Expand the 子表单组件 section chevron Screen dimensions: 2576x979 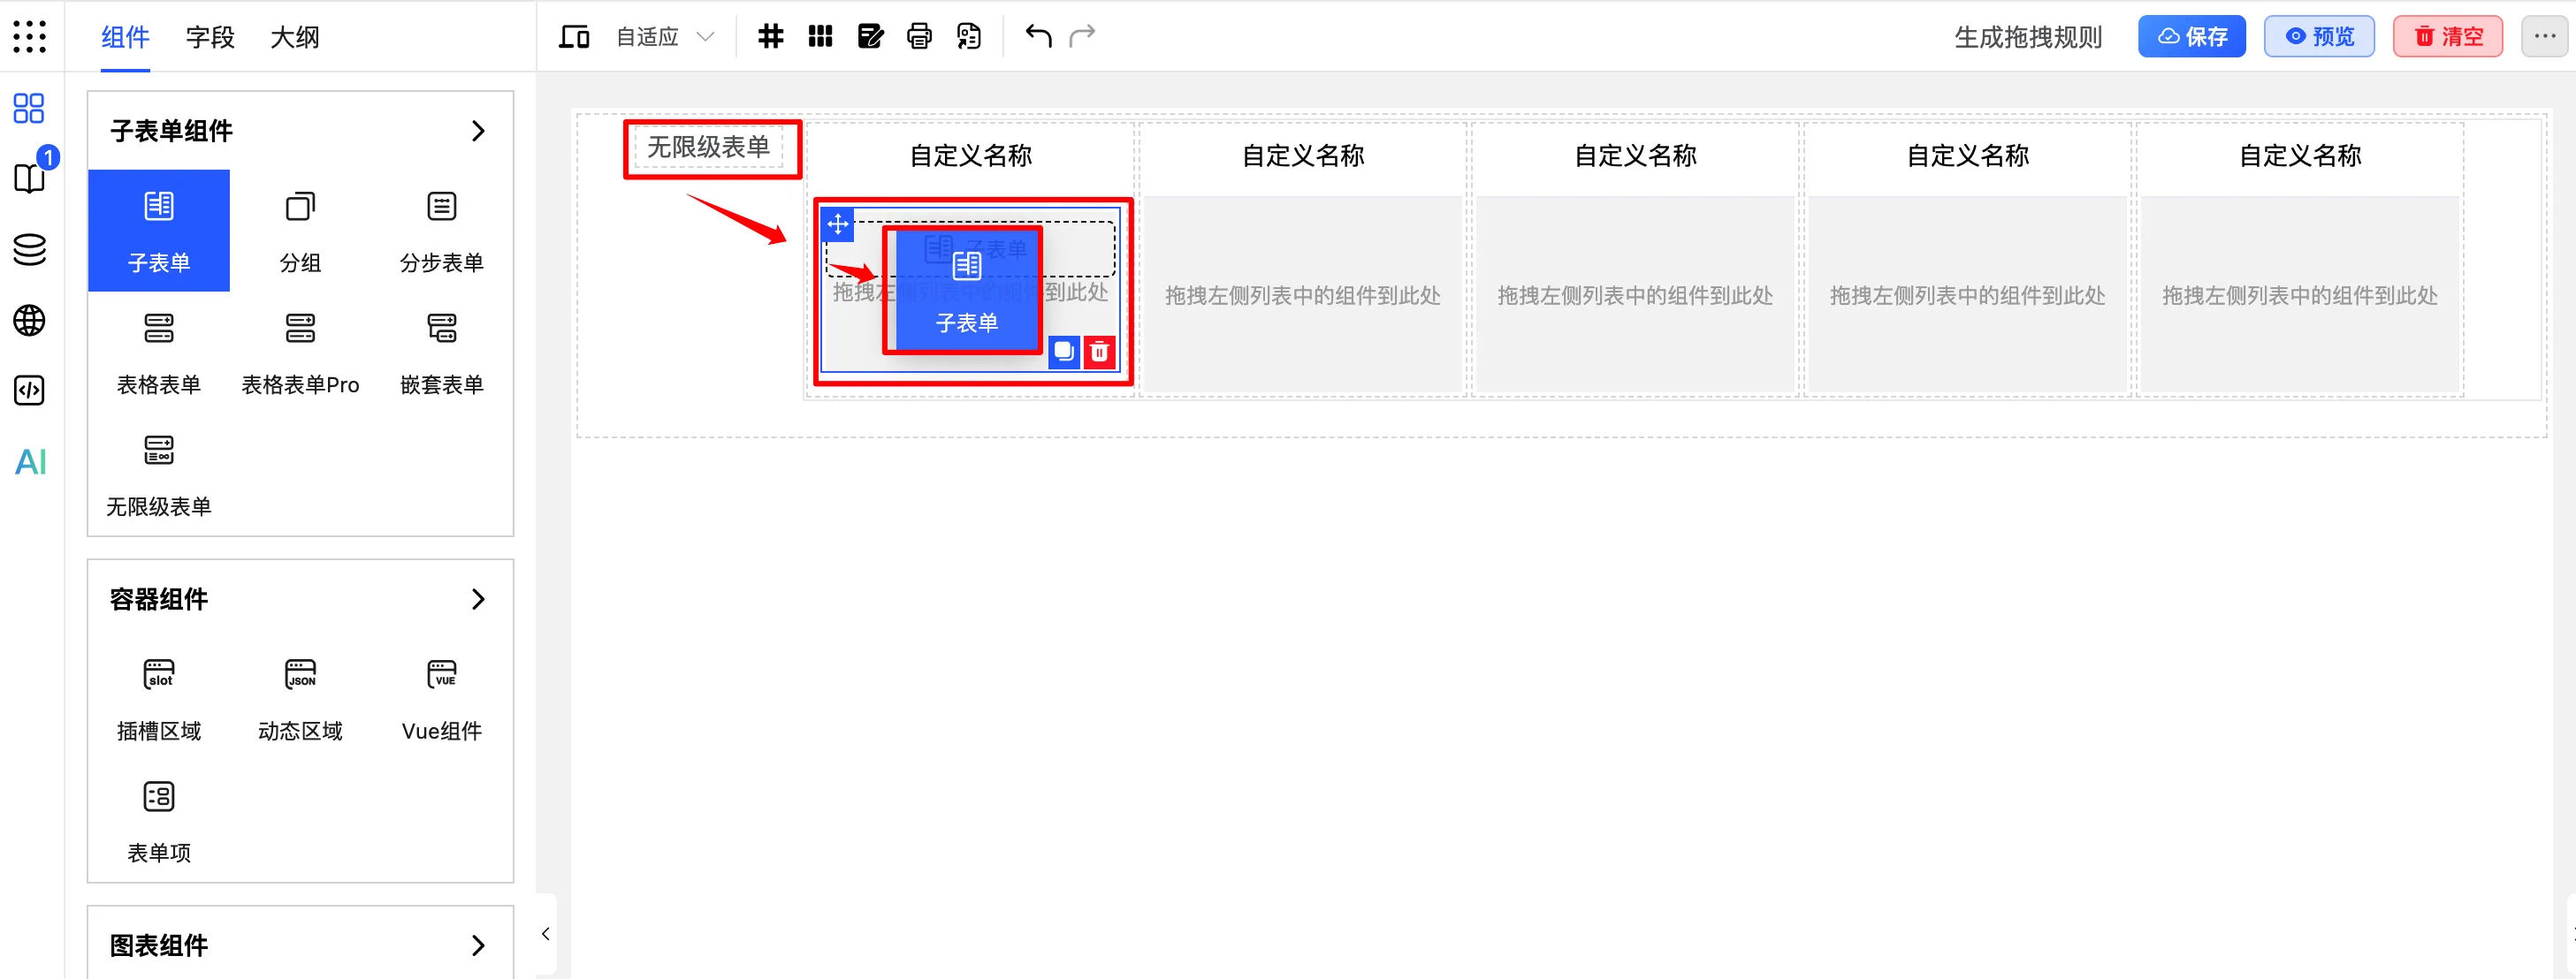click(x=478, y=131)
